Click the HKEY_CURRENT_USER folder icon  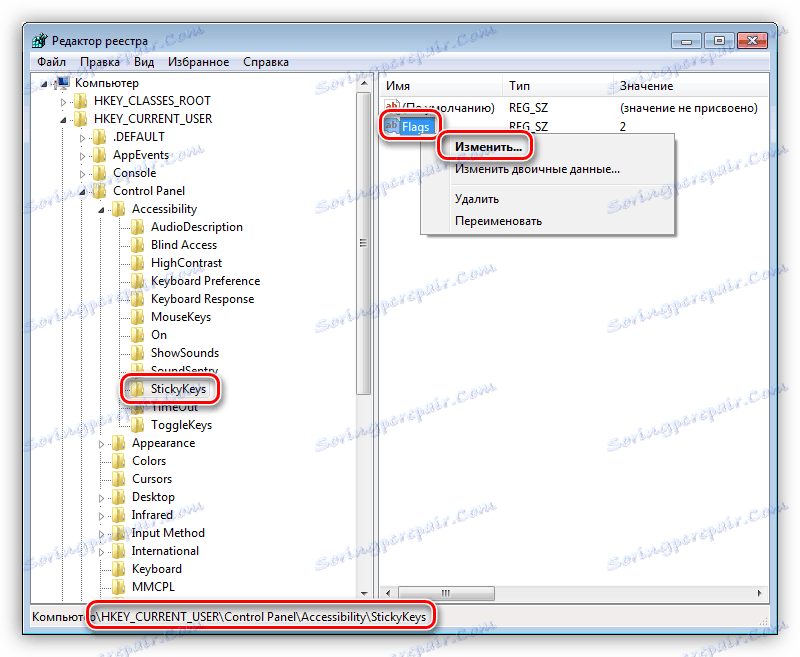point(81,119)
